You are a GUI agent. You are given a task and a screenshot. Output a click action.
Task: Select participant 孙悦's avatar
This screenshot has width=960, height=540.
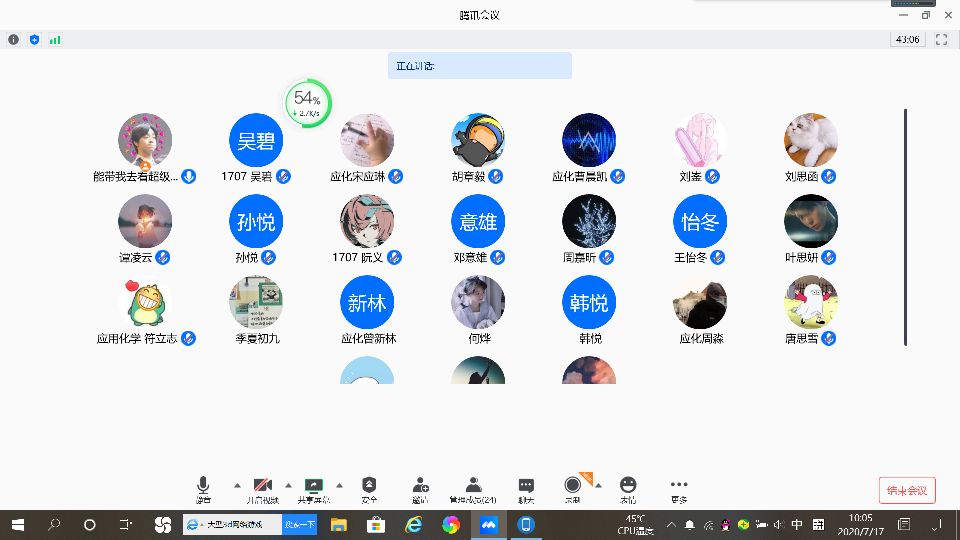(256, 221)
